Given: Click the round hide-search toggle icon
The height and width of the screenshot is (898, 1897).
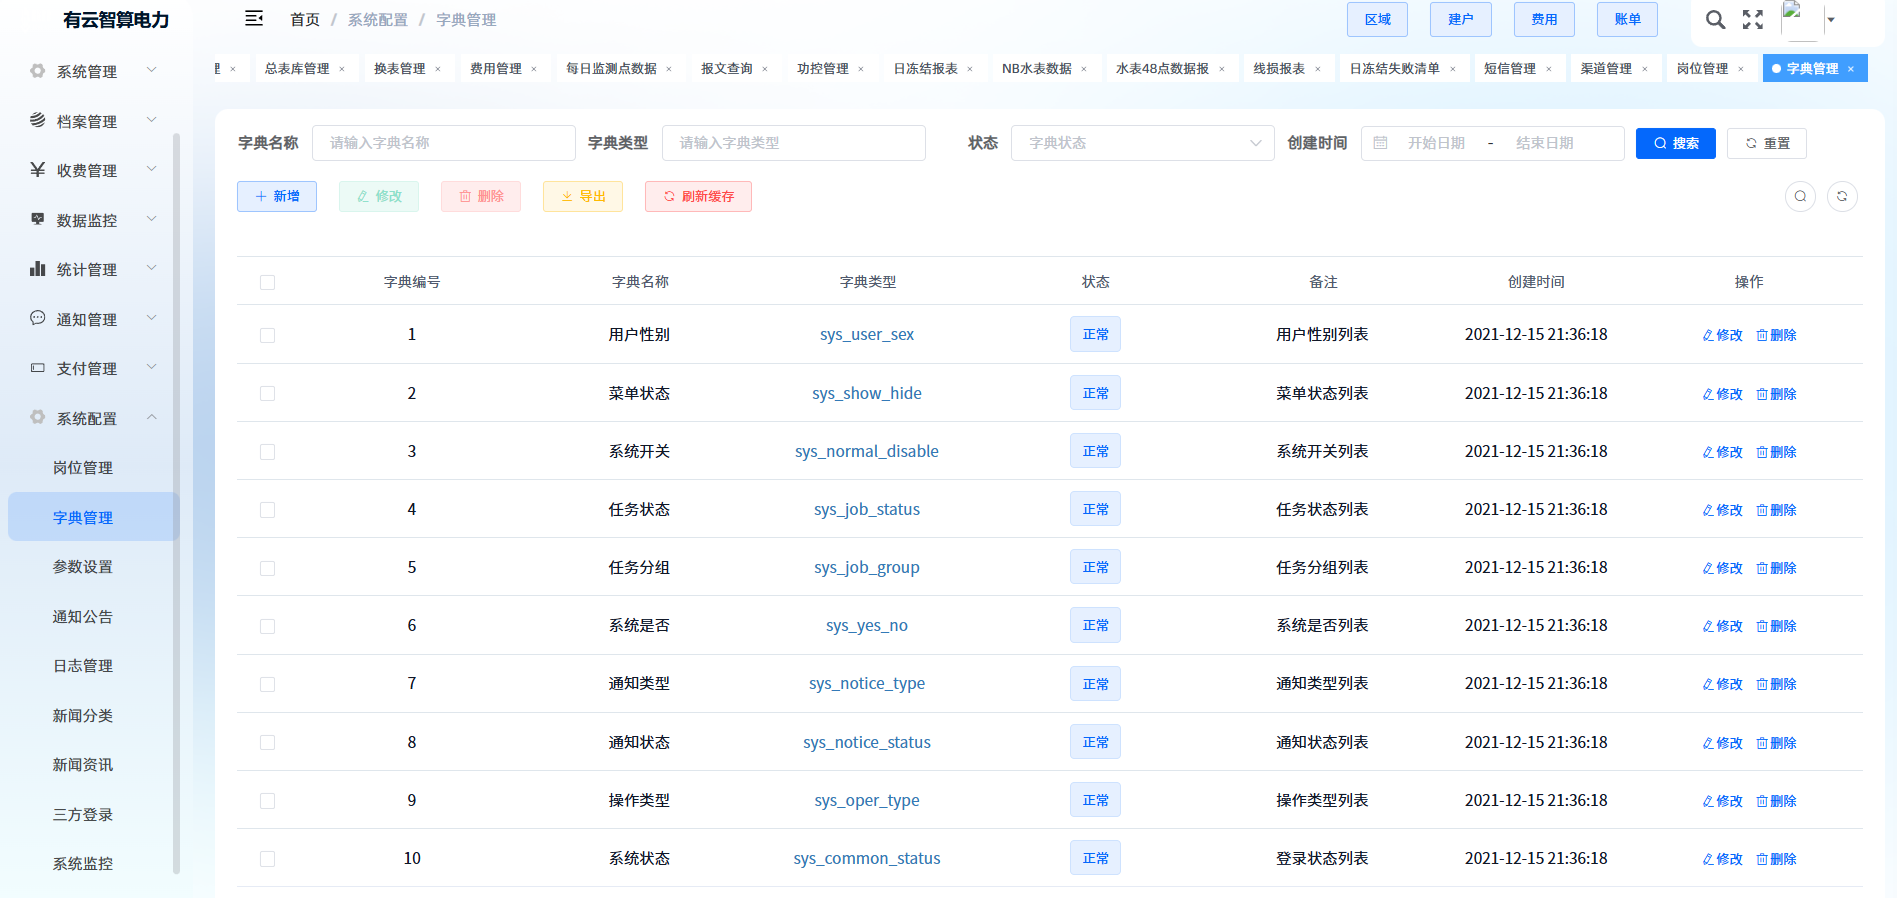Looking at the screenshot, I should 1800,196.
